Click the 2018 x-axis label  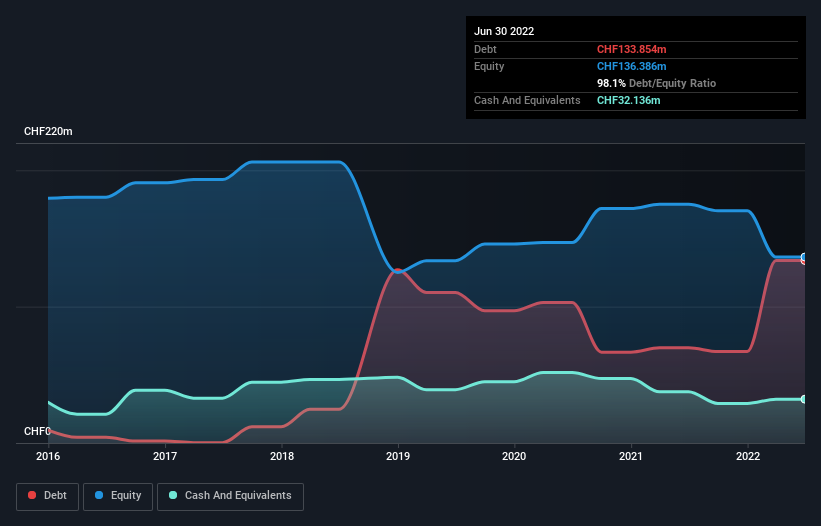tap(282, 456)
